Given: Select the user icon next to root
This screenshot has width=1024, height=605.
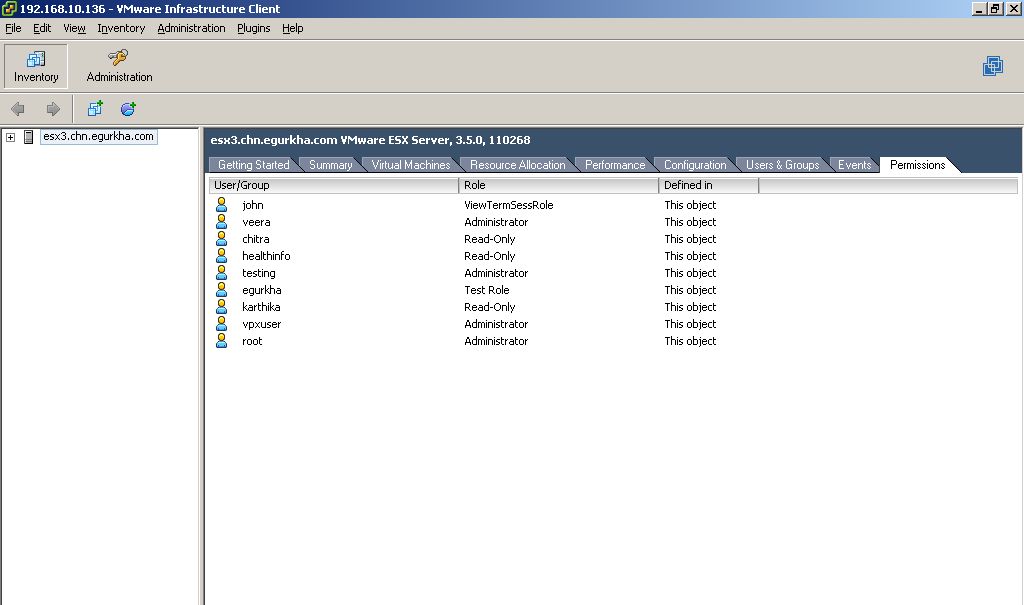Looking at the screenshot, I should tap(222, 340).
